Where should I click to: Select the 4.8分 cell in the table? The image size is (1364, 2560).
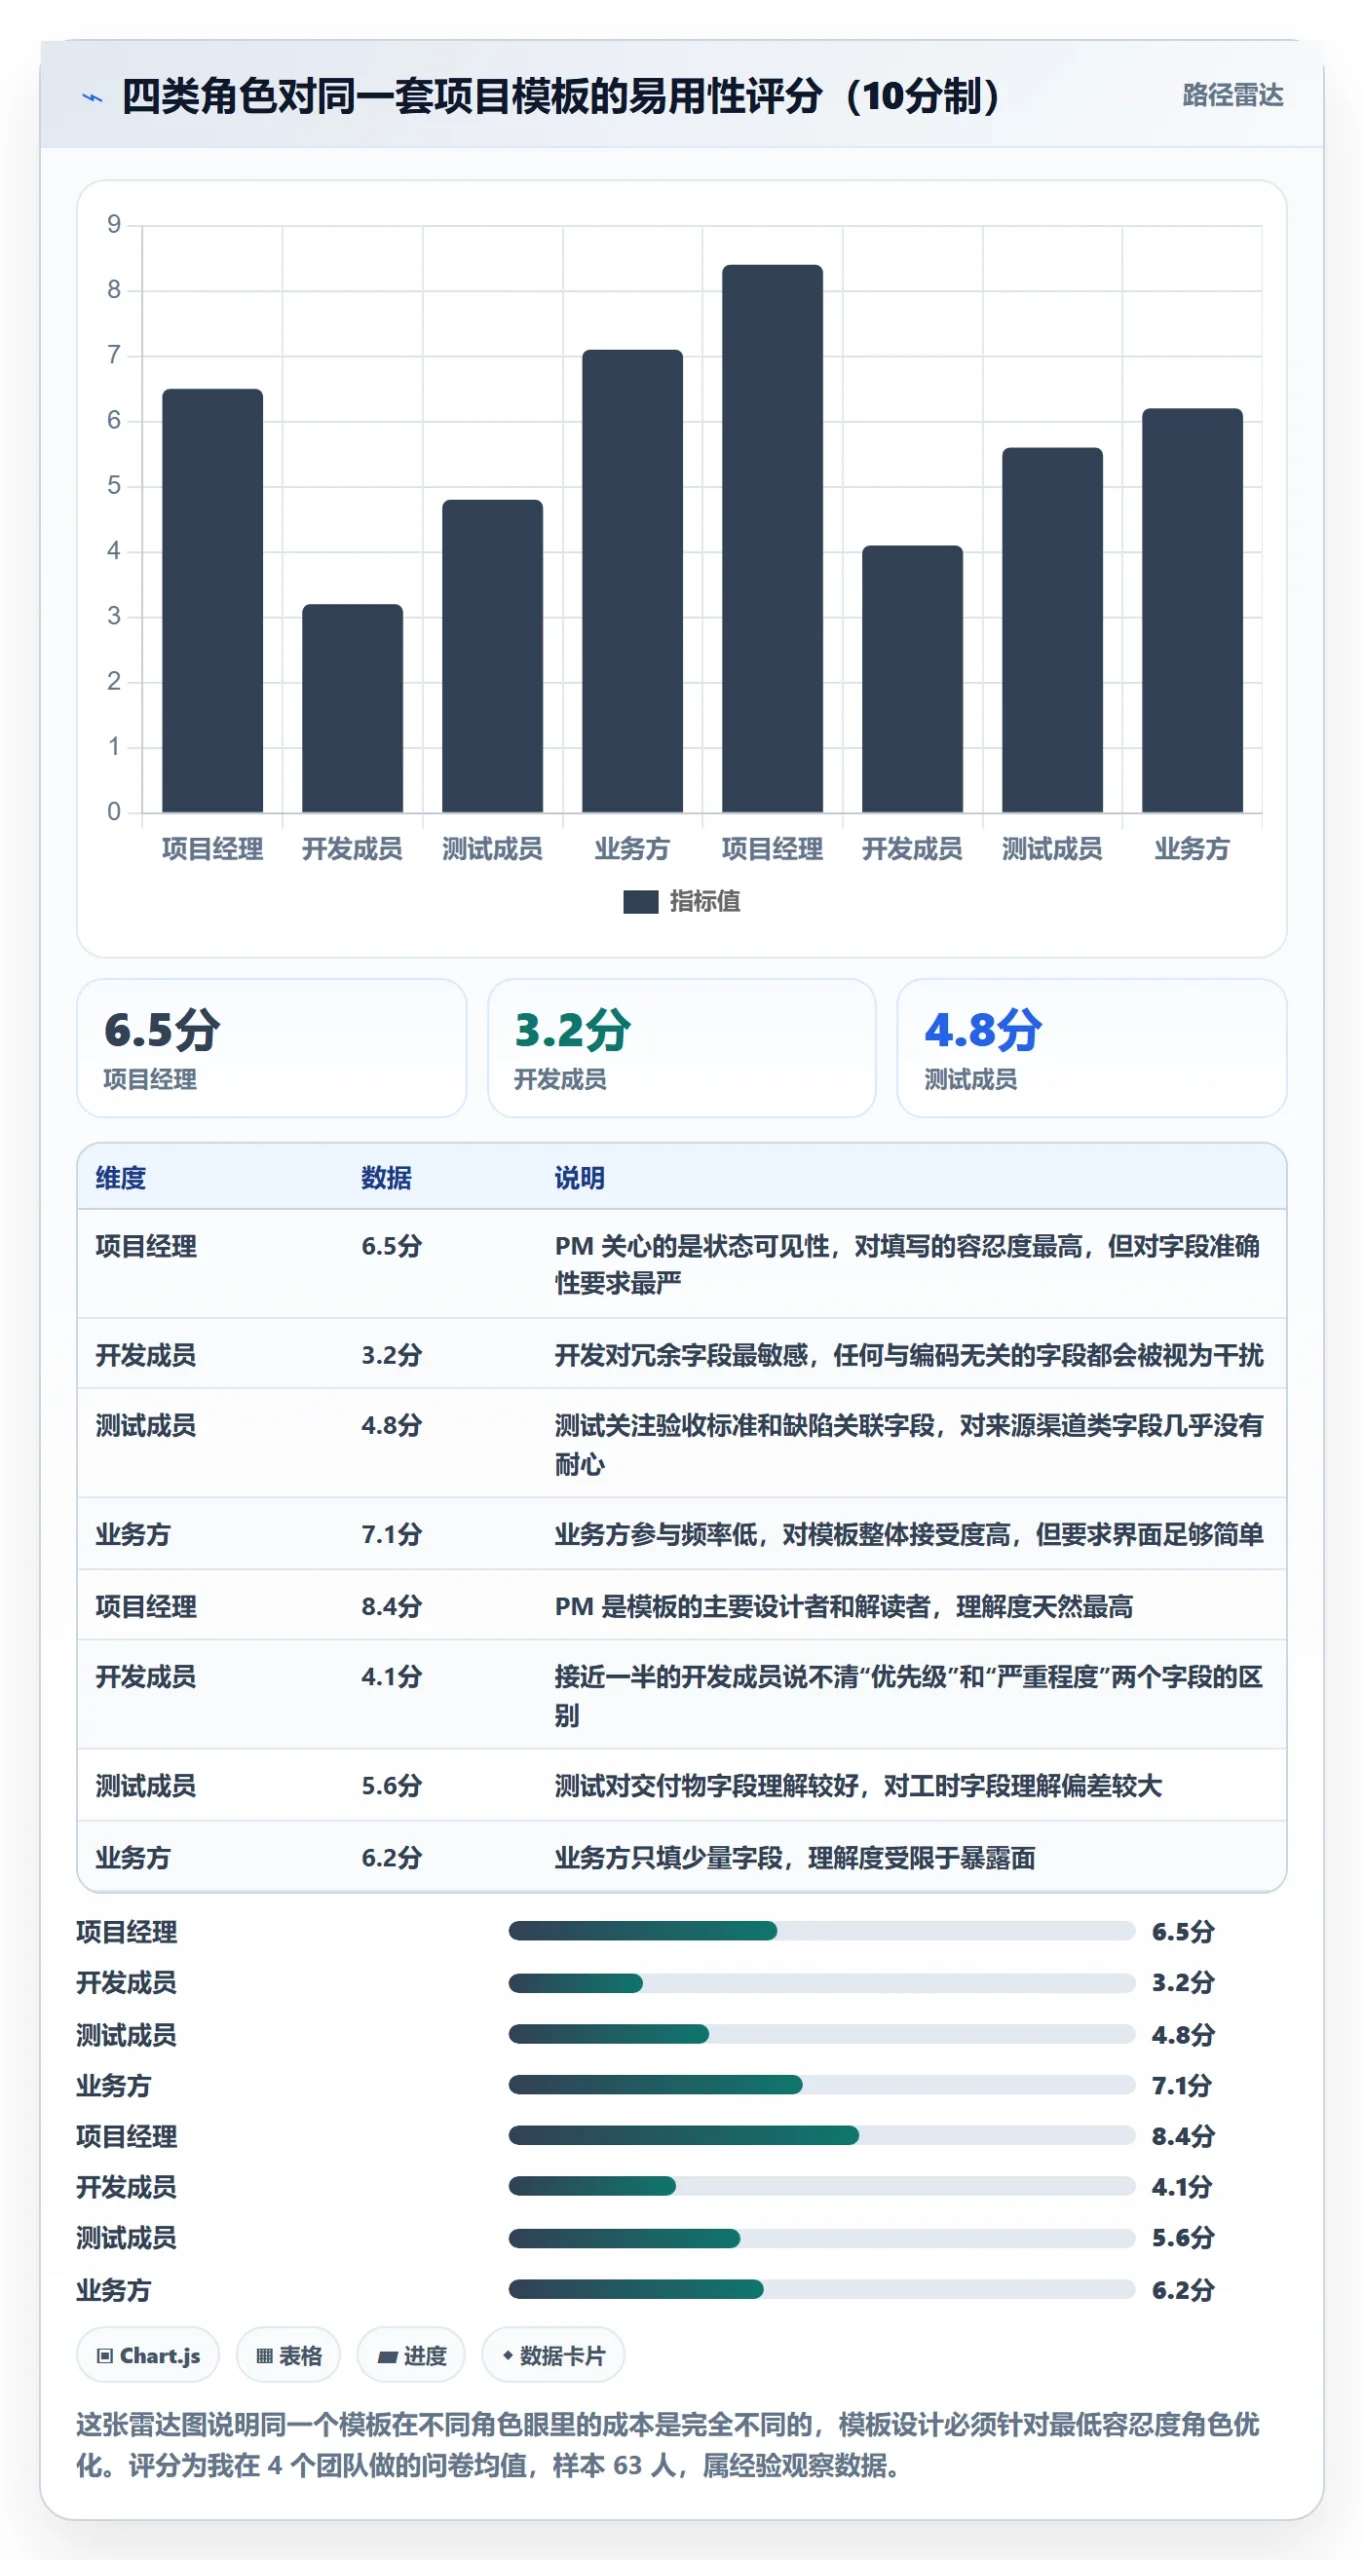(392, 1425)
